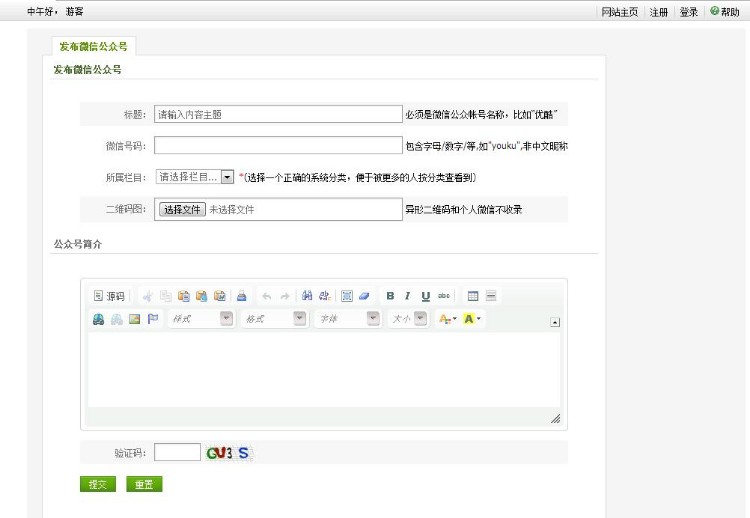750x518 pixels.
Task: Toggle Bold formatting
Action: click(x=390, y=296)
